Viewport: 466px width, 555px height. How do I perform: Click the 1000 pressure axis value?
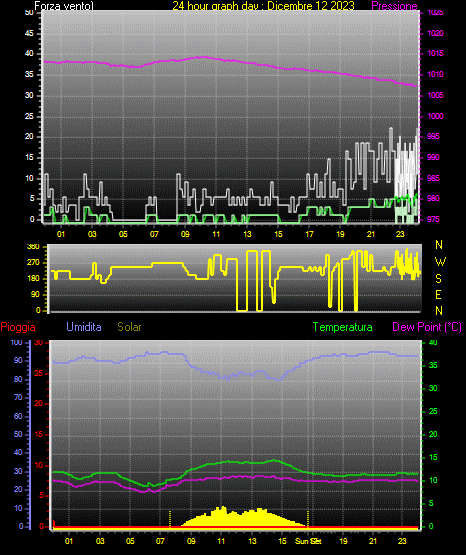tap(435, 116)
